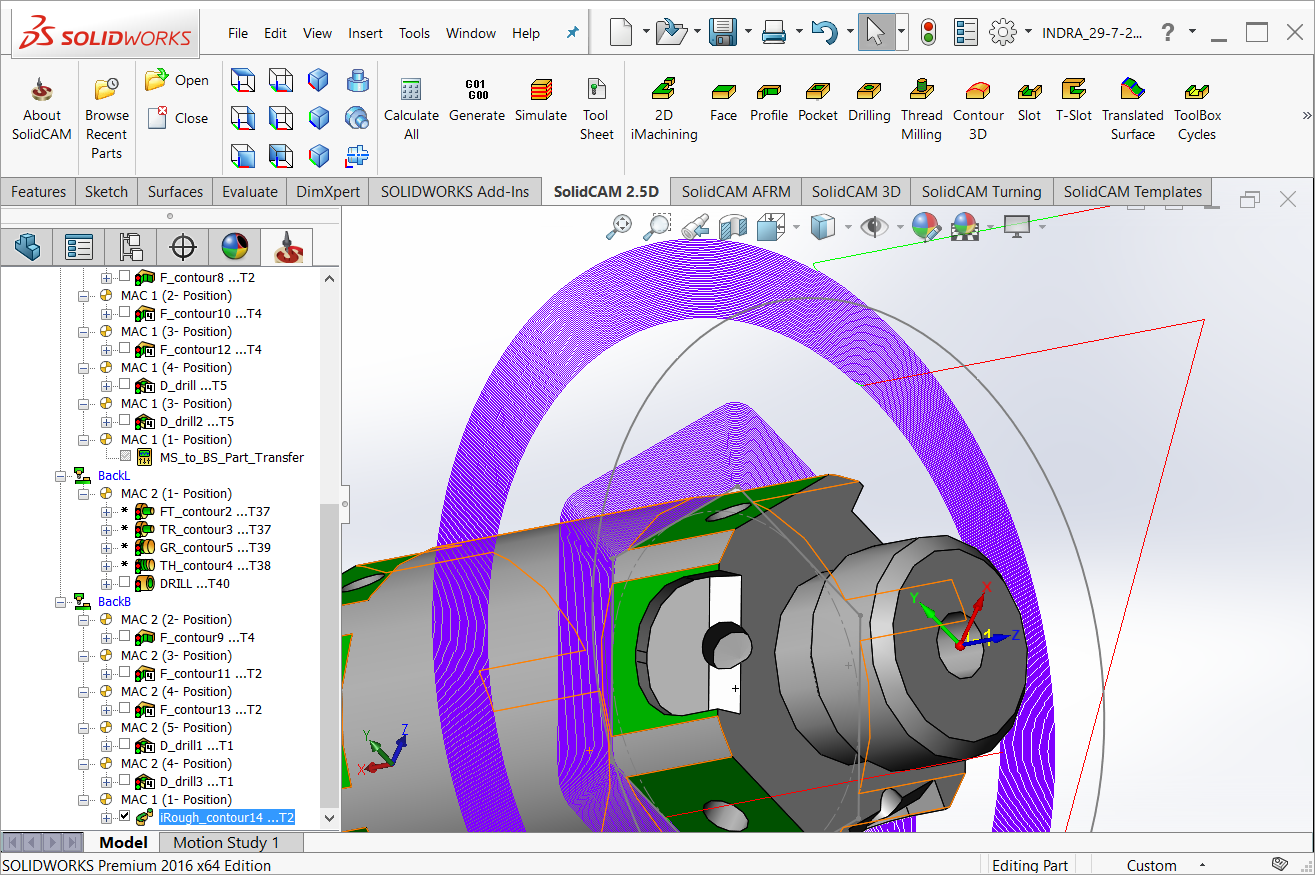Switch to the SolidCAM Turning tab
The height and width of the screenshot is (875, 1315).
pos(981,192)
